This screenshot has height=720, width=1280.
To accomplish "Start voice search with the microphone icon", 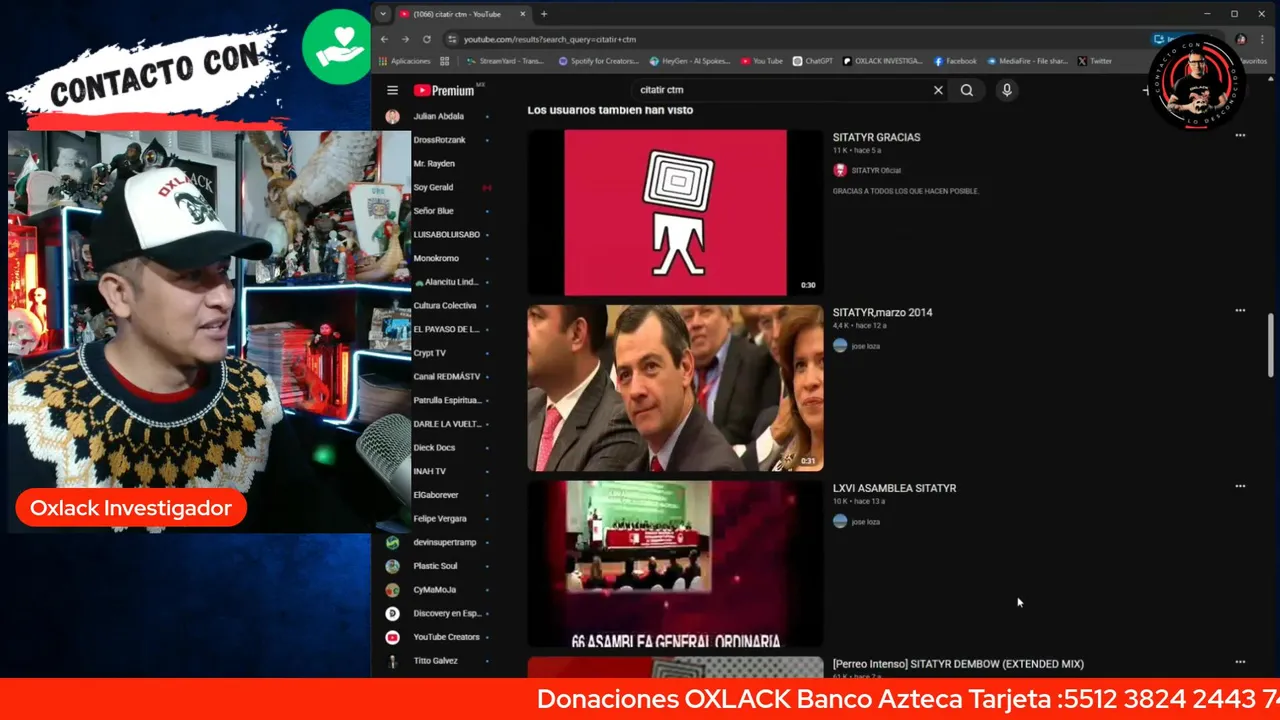I will click(1007, 90).
